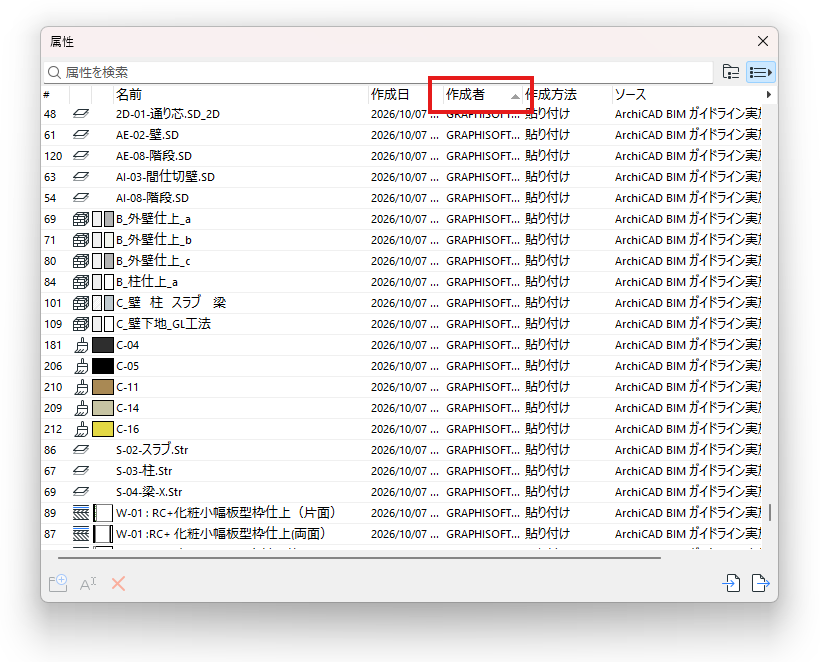Click the fill preview thumbnail of W-01 片面
Image resolution: width=820 pixels, height=662 pixels.
point(103,512)
